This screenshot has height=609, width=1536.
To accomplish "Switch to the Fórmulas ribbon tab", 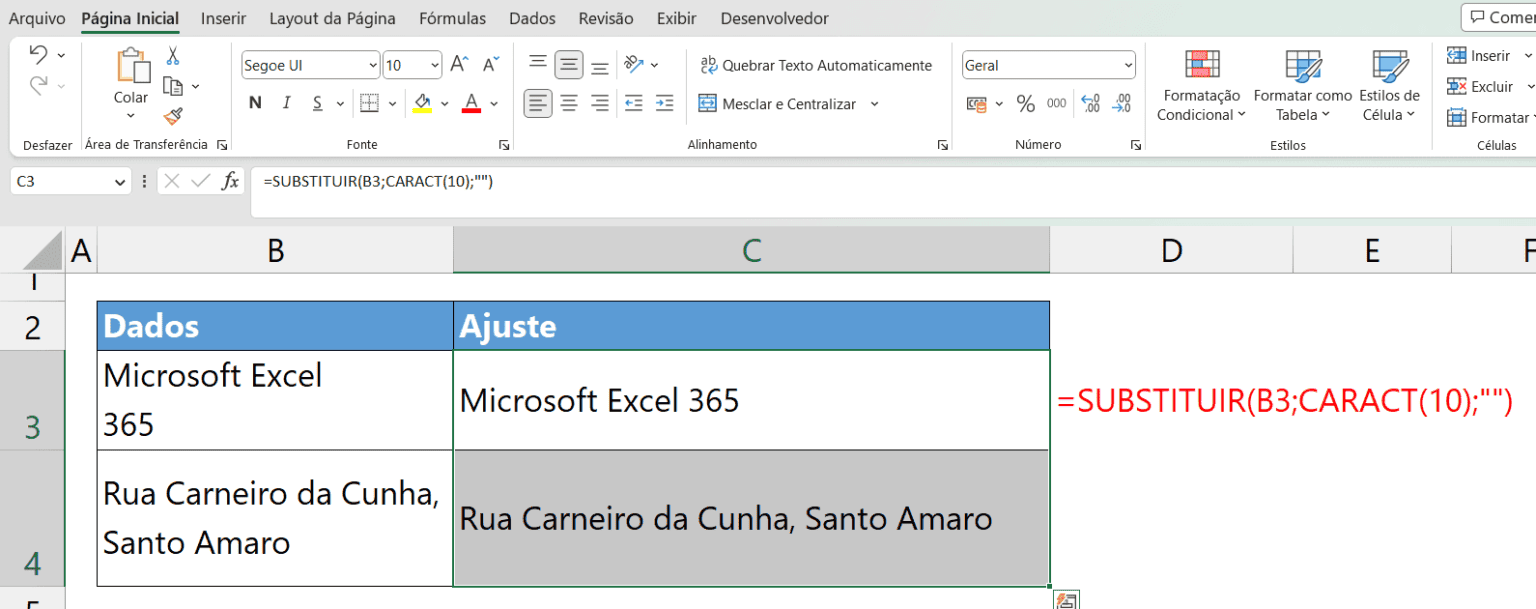I will click(452, 18).
